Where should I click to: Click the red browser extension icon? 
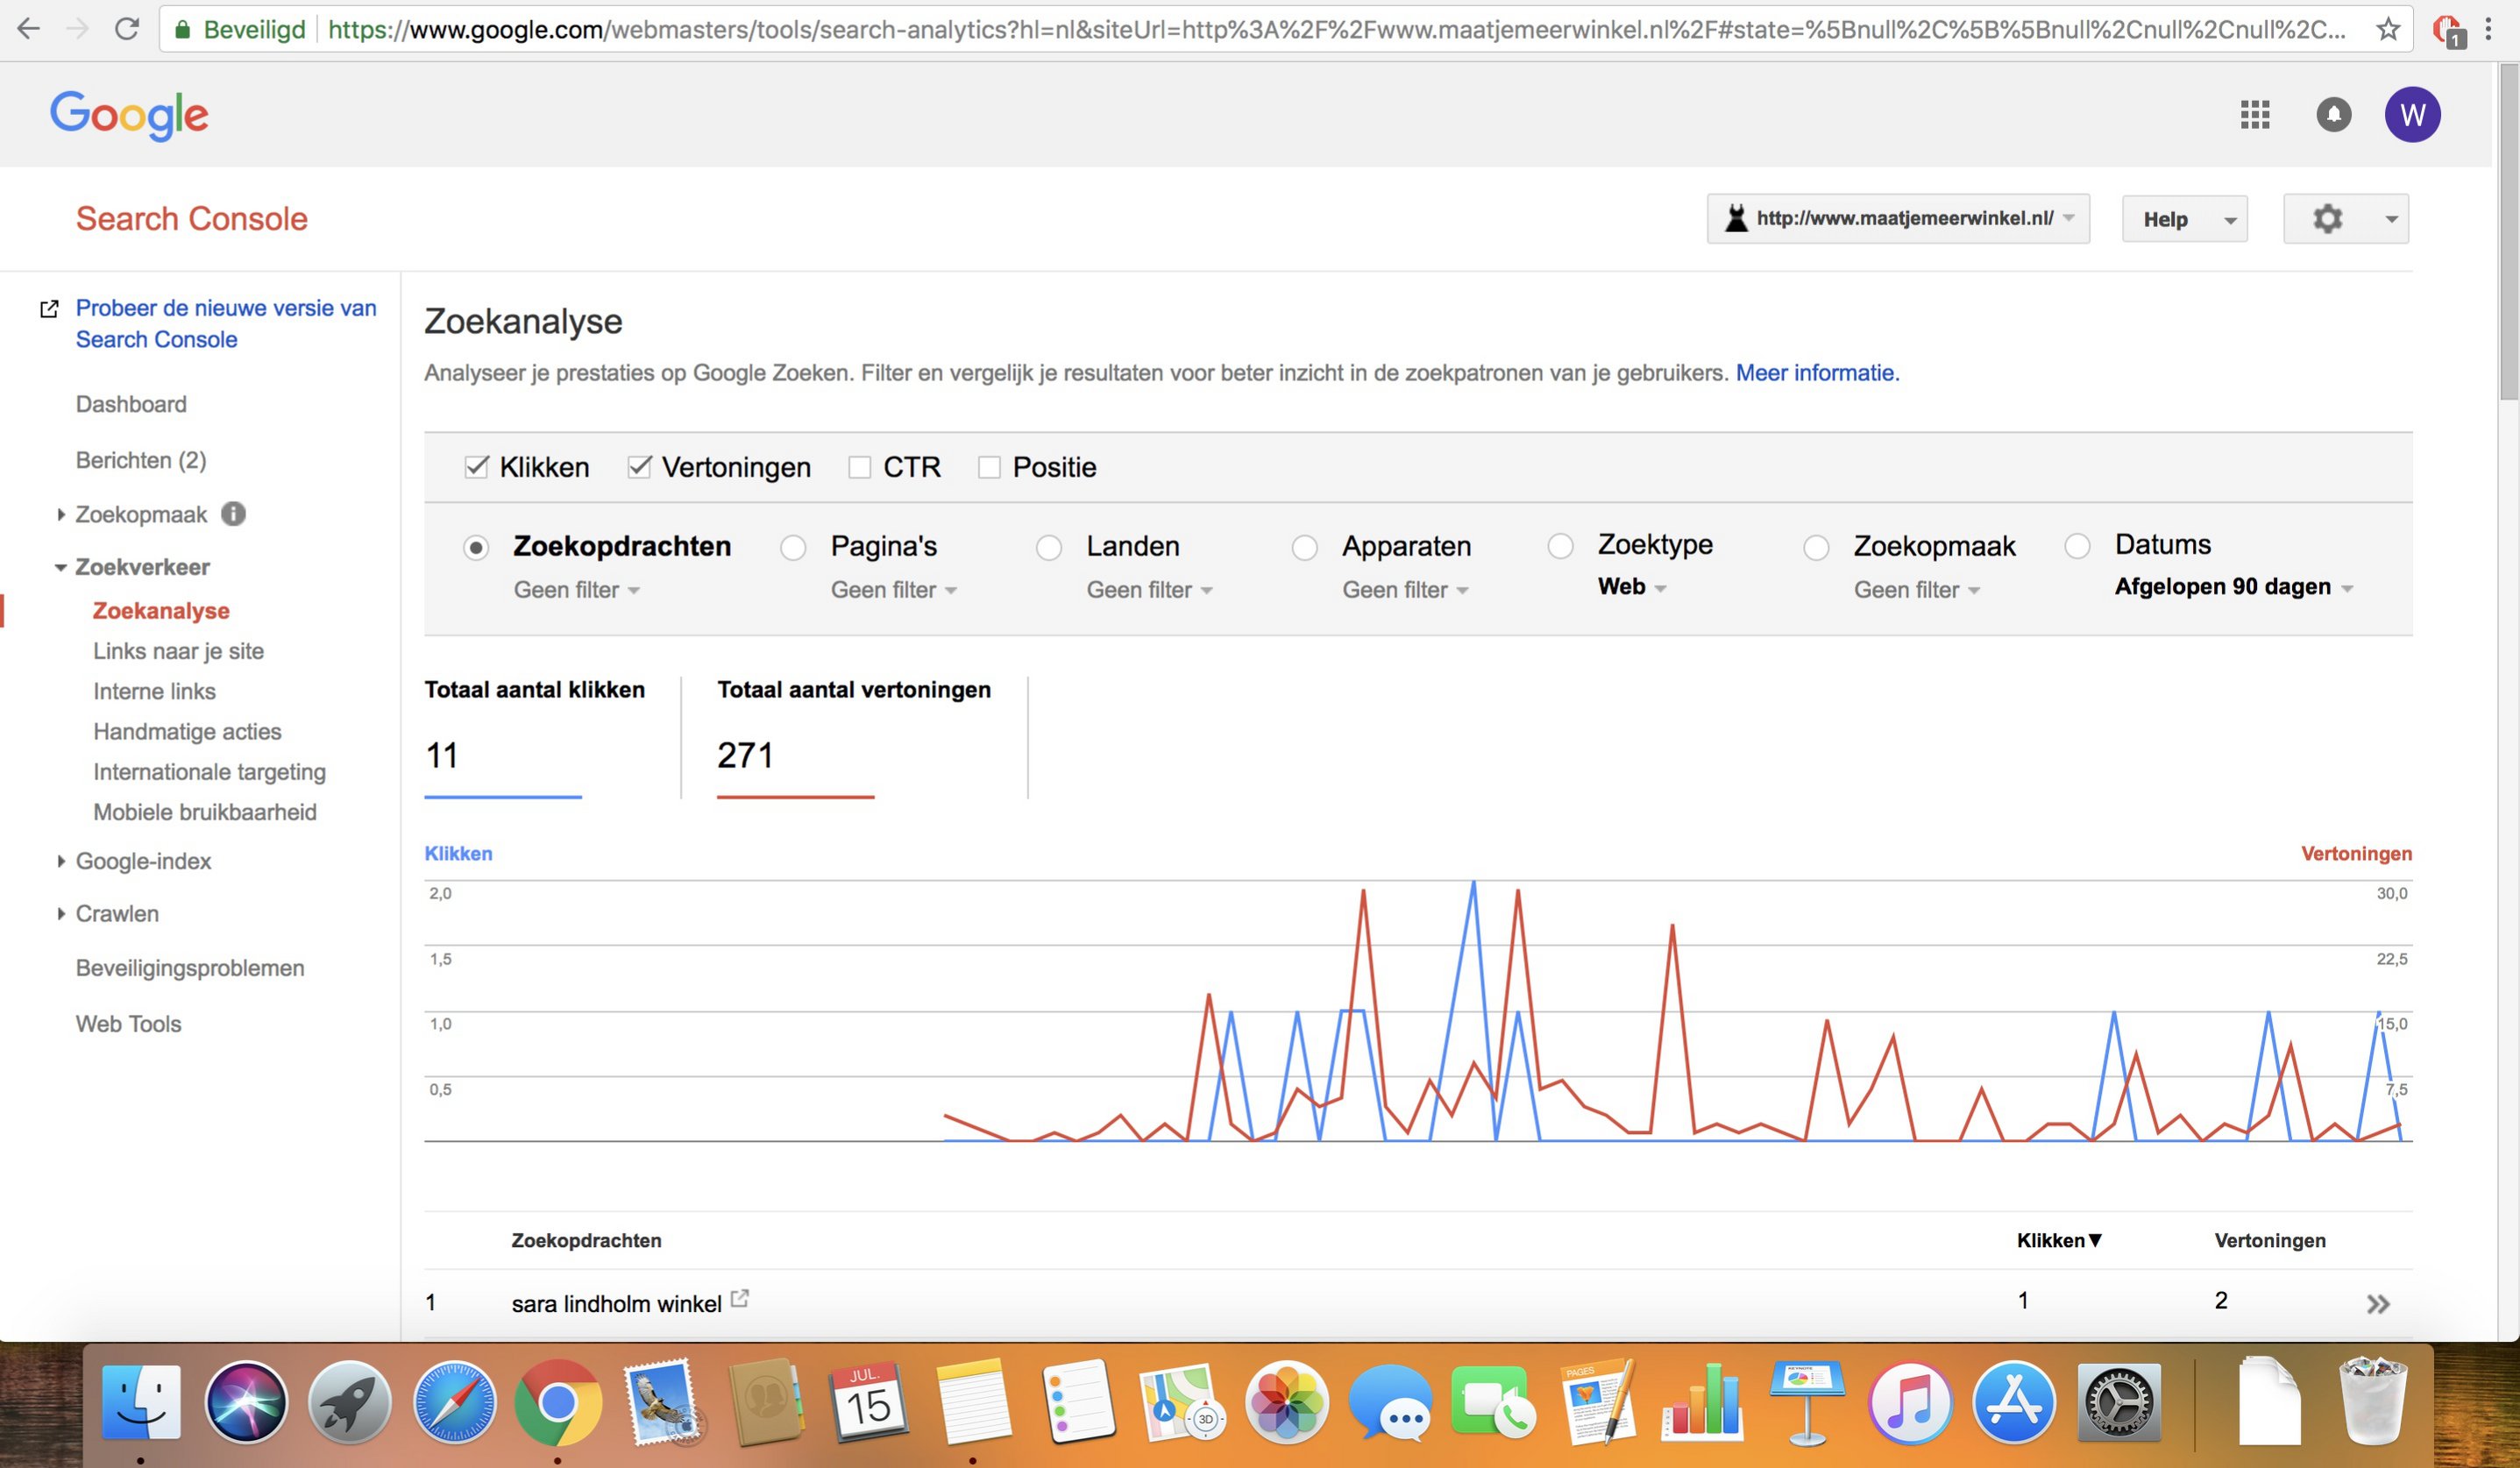(x=2447, y=31)
